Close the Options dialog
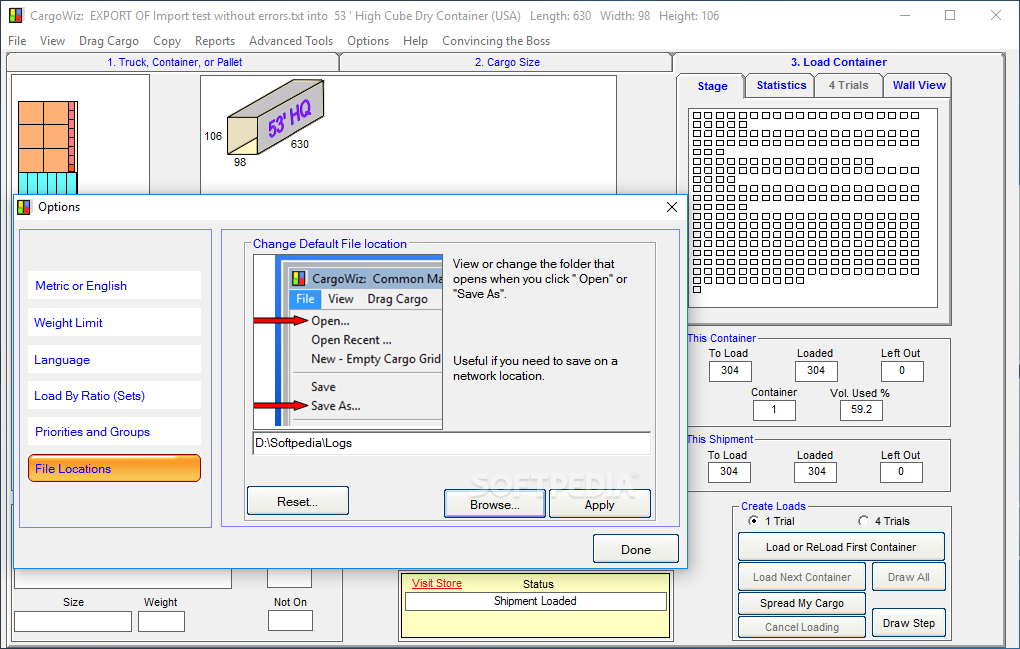The width and height of the screenshot is (1020, 649). click(x=672, y=207)
